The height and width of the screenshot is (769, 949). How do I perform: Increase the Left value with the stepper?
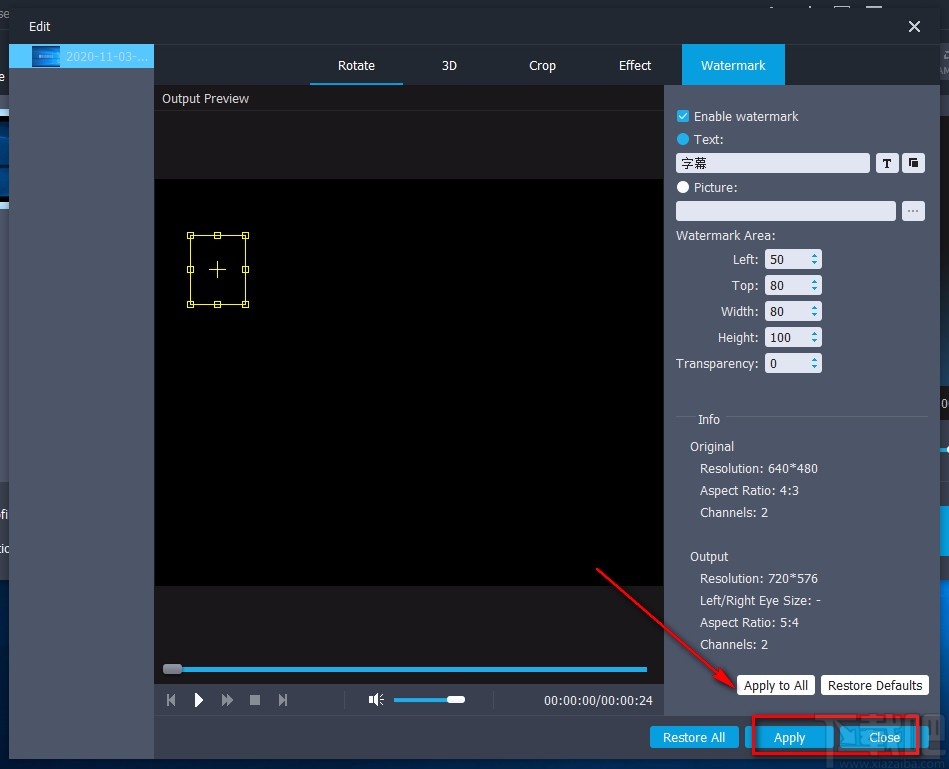click(814, 255)
